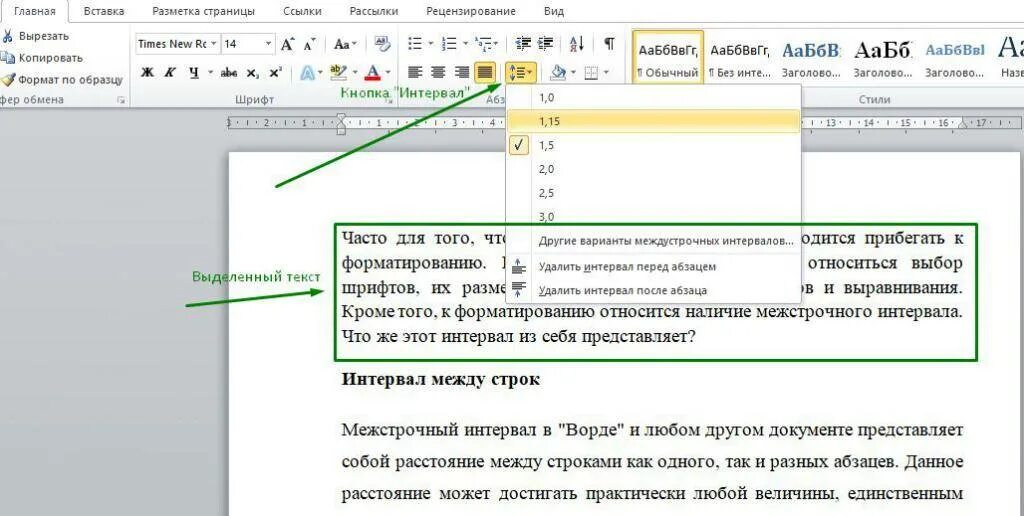Open the font size 14 dropdown
The image size is (1024, 516).
pyautogui.click(x=268, y=44)
